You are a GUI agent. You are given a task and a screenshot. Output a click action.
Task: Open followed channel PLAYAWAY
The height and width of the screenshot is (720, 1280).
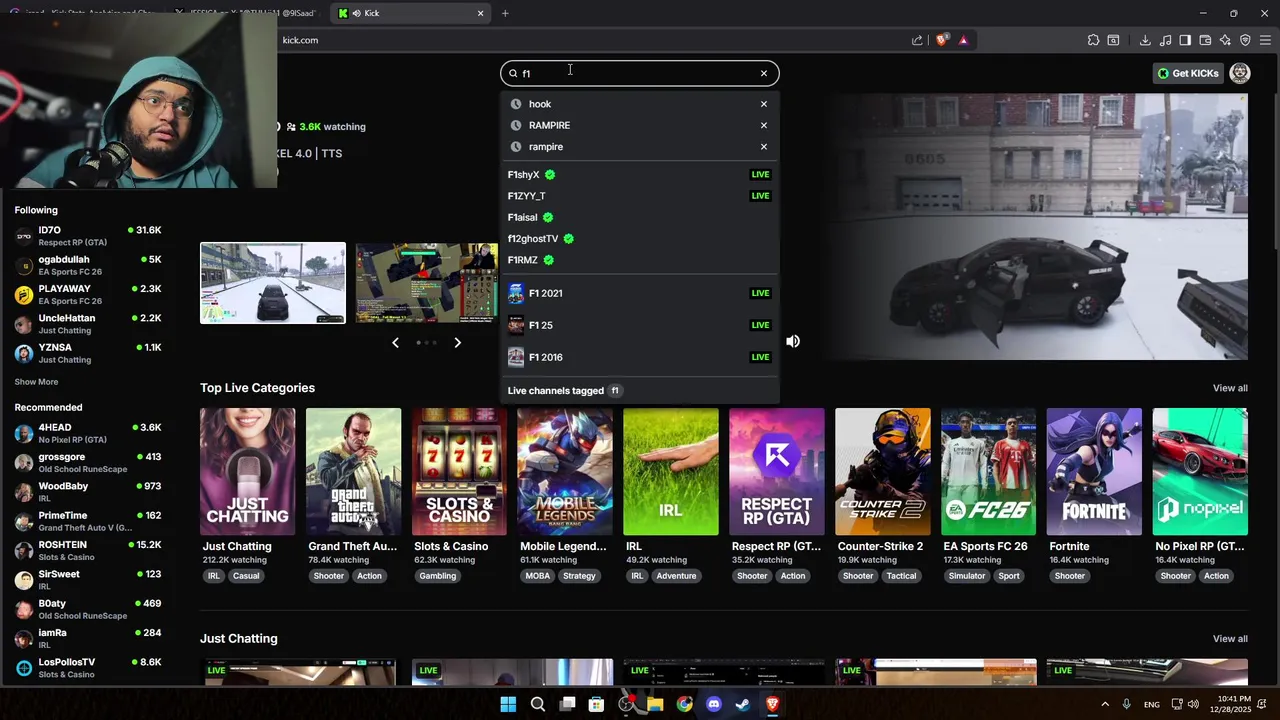(88, 294)
